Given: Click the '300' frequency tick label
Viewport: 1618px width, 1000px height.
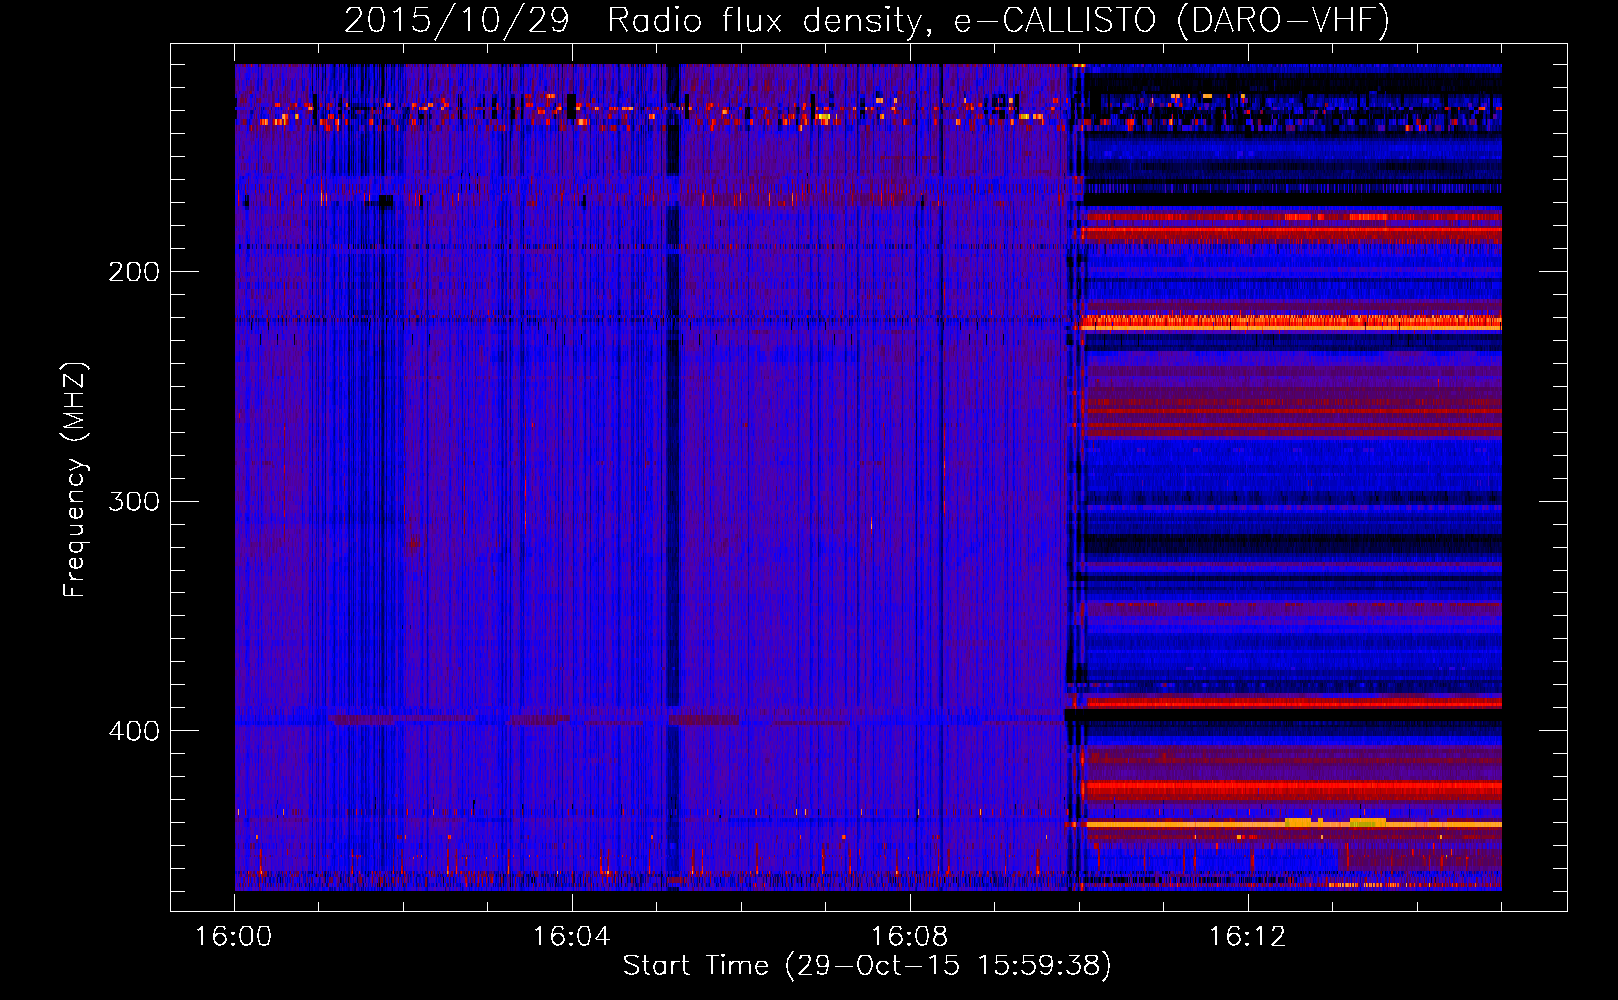Looking at the screenshot, I should (x=134, y=501).
